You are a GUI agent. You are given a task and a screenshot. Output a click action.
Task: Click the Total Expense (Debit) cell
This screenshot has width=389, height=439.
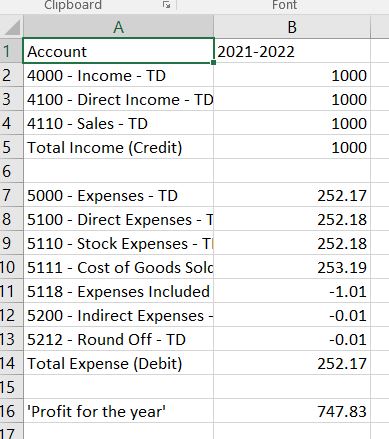point(119,363)
